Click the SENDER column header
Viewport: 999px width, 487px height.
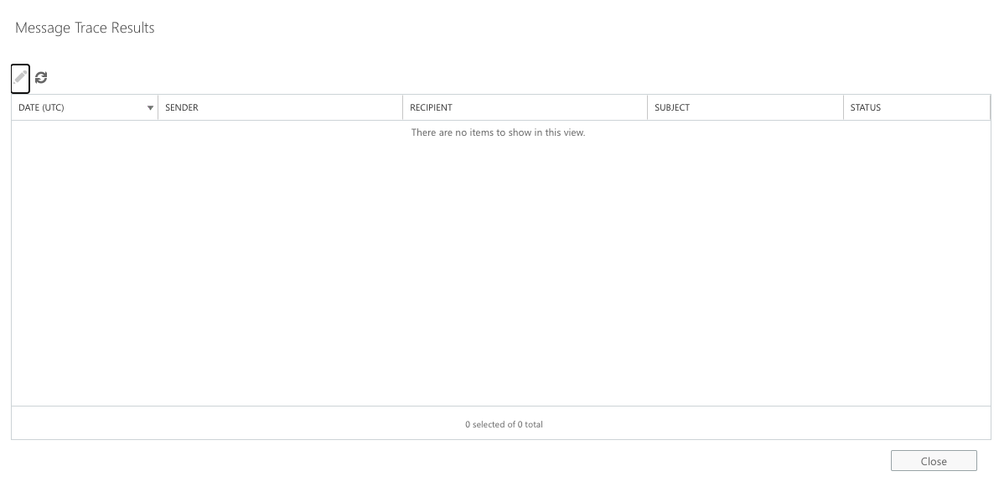(x=280, y=108)
